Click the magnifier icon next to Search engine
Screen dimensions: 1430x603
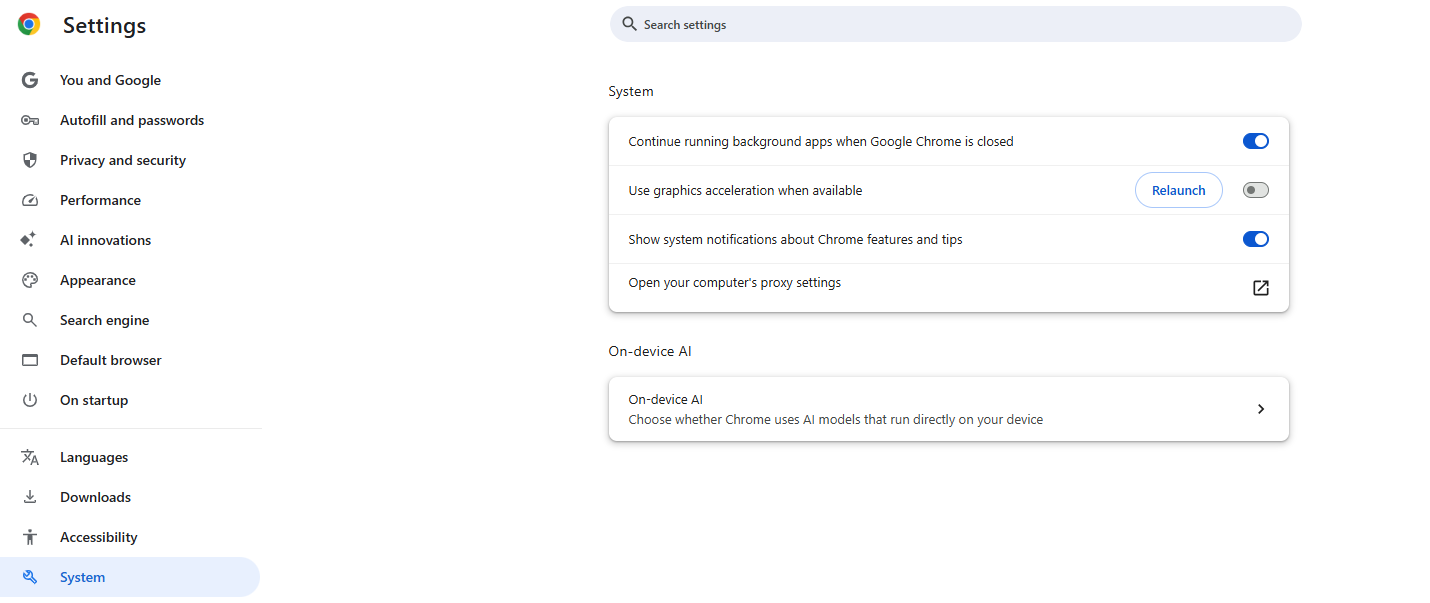point(30,320)
